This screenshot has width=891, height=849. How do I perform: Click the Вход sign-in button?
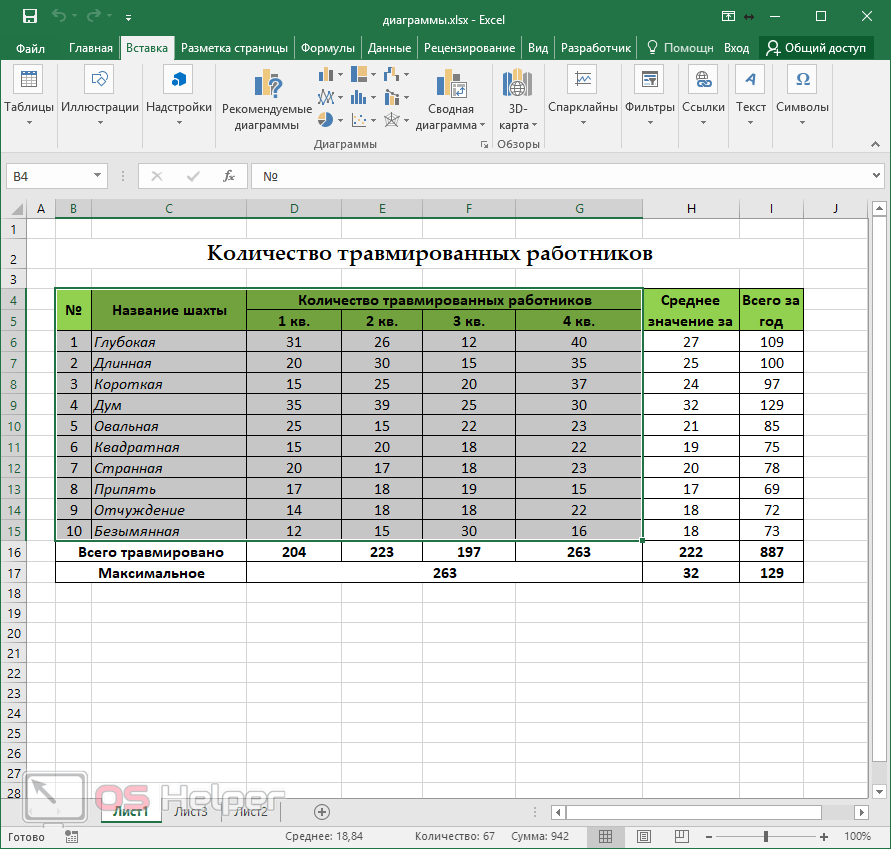tap(736, 48)
